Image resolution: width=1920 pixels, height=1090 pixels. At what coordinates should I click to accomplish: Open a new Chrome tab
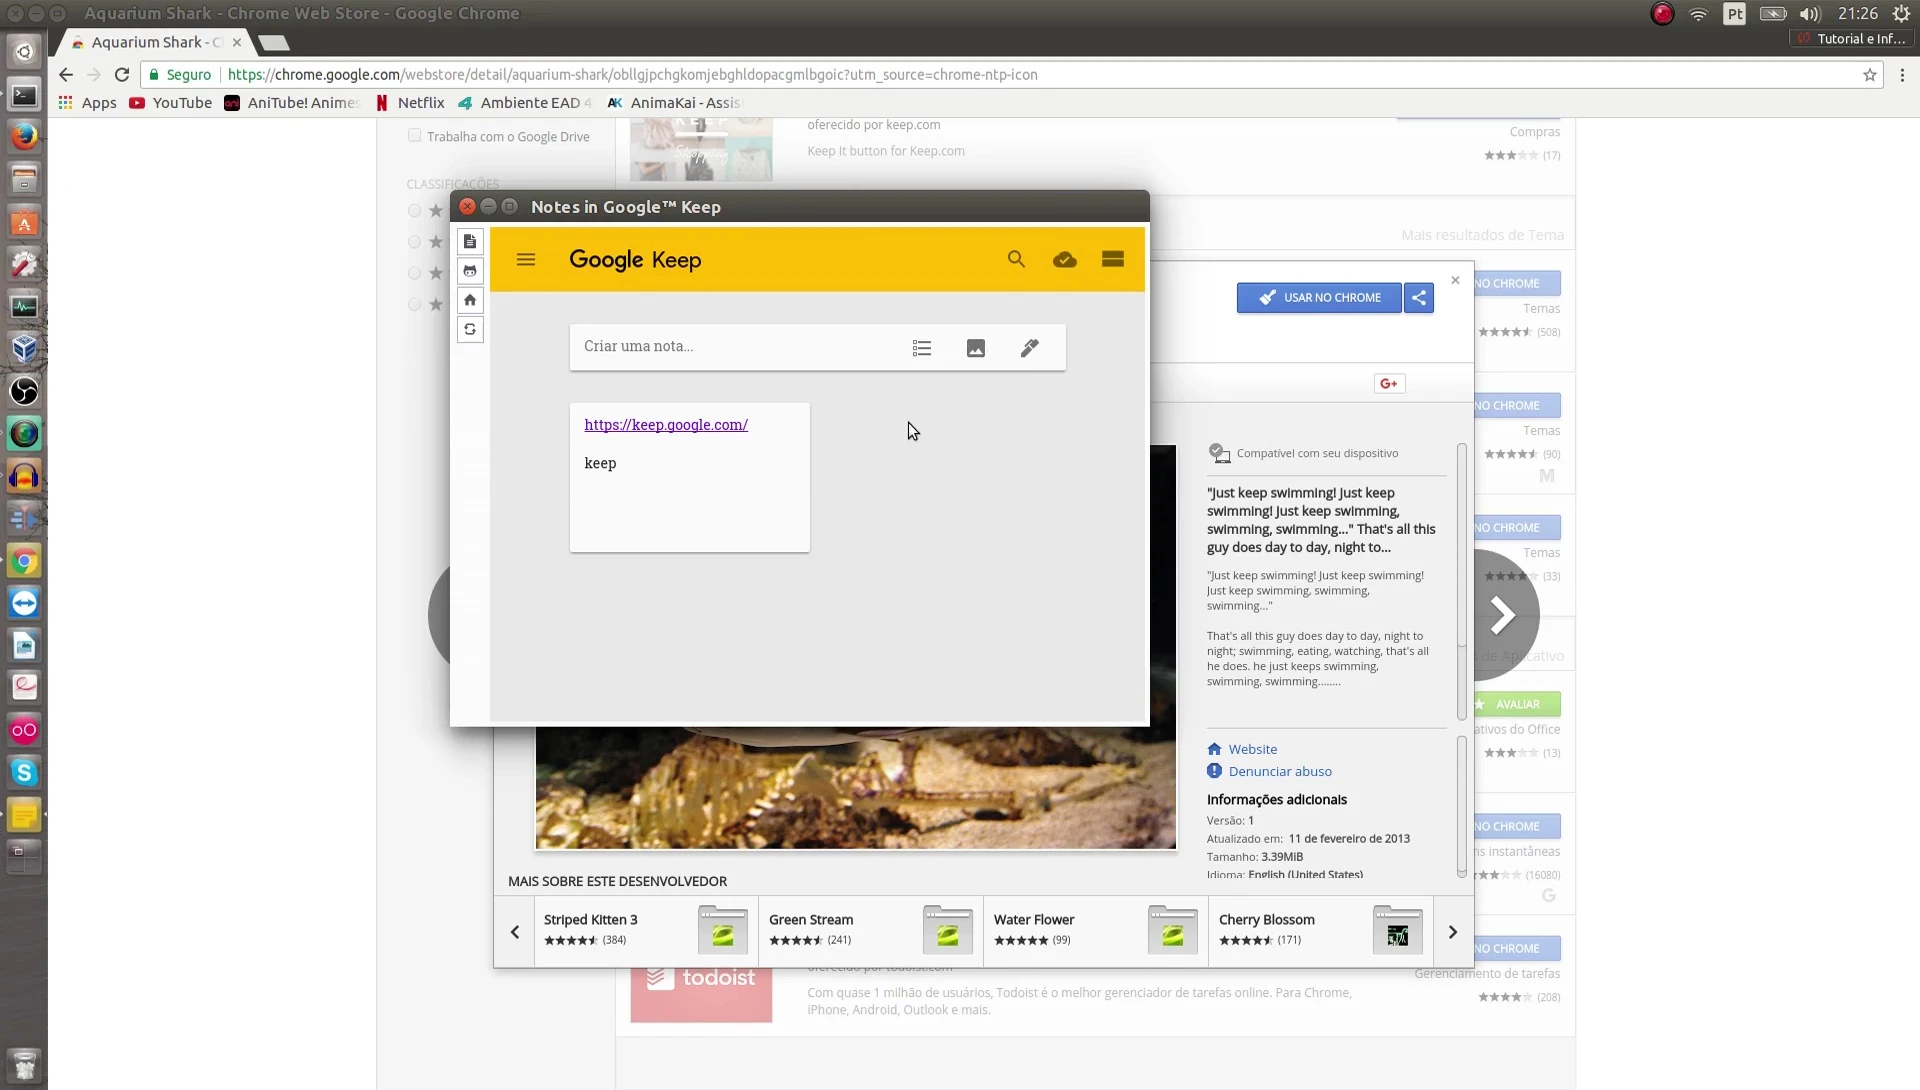pos(273,43)
